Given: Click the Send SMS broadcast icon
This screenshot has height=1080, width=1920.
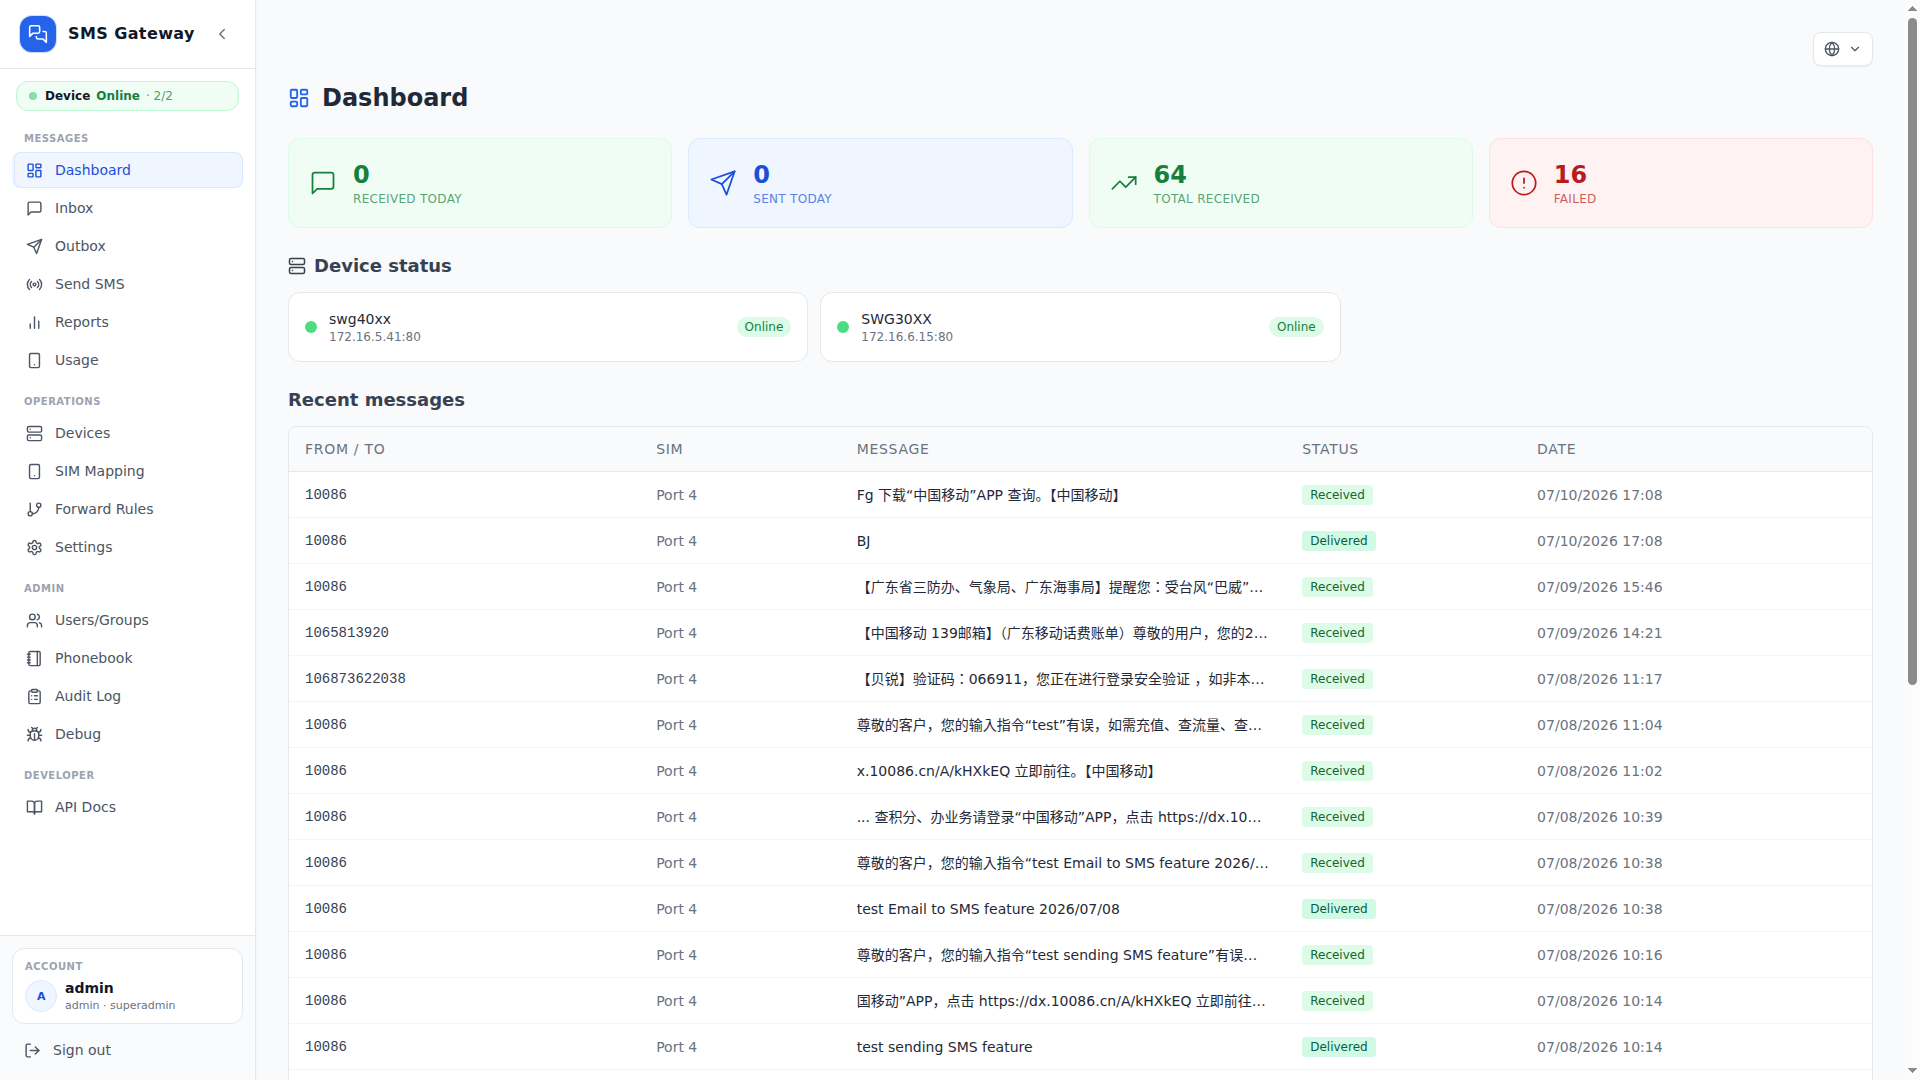Looking at the screenshot, I should [x=35, y=284].
